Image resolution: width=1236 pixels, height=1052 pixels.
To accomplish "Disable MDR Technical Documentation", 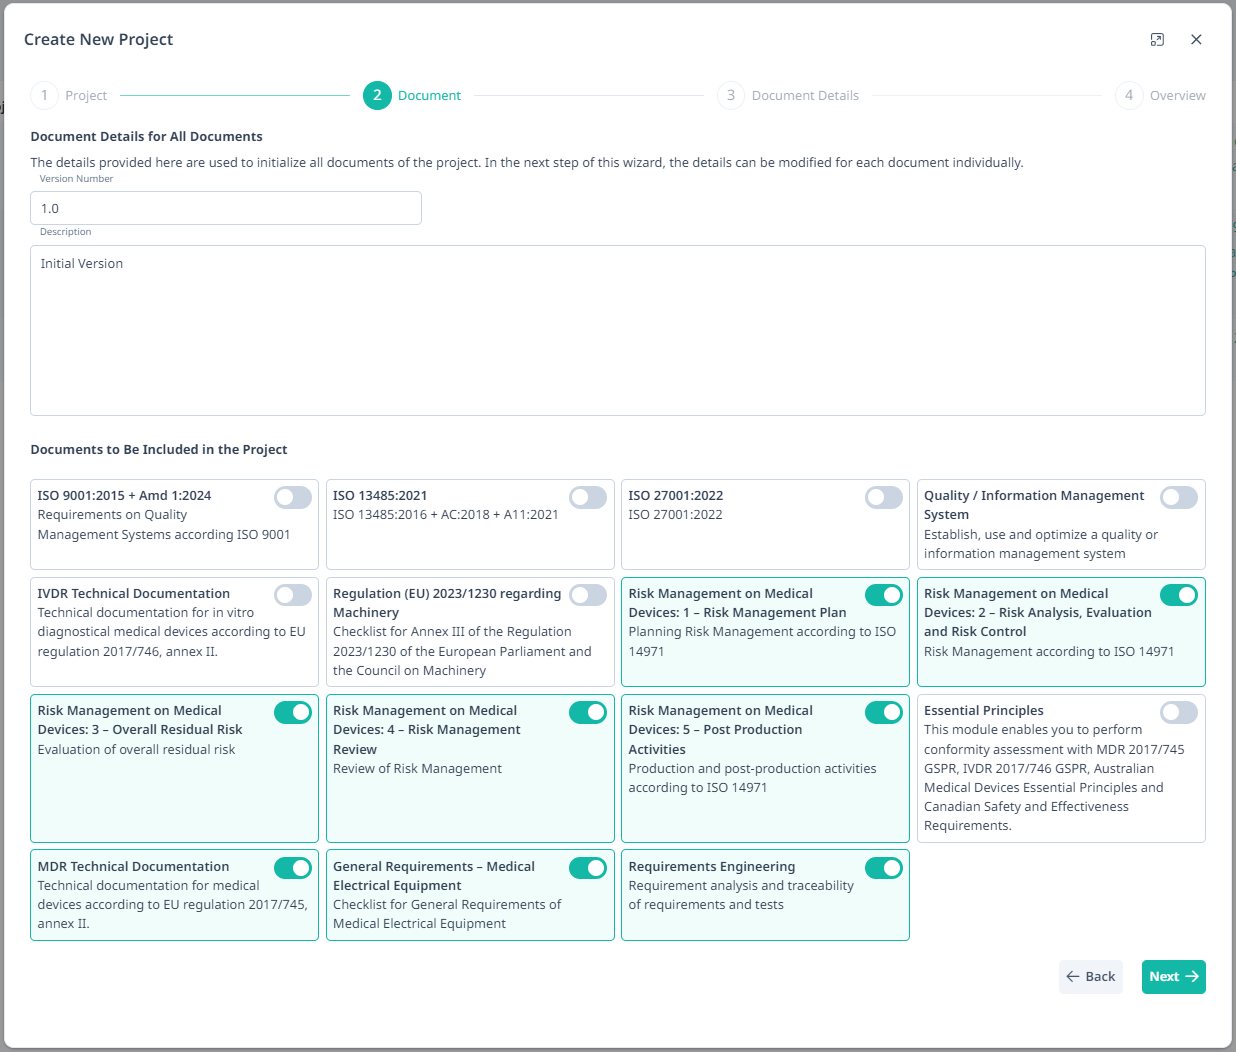I will coord(292,868).
